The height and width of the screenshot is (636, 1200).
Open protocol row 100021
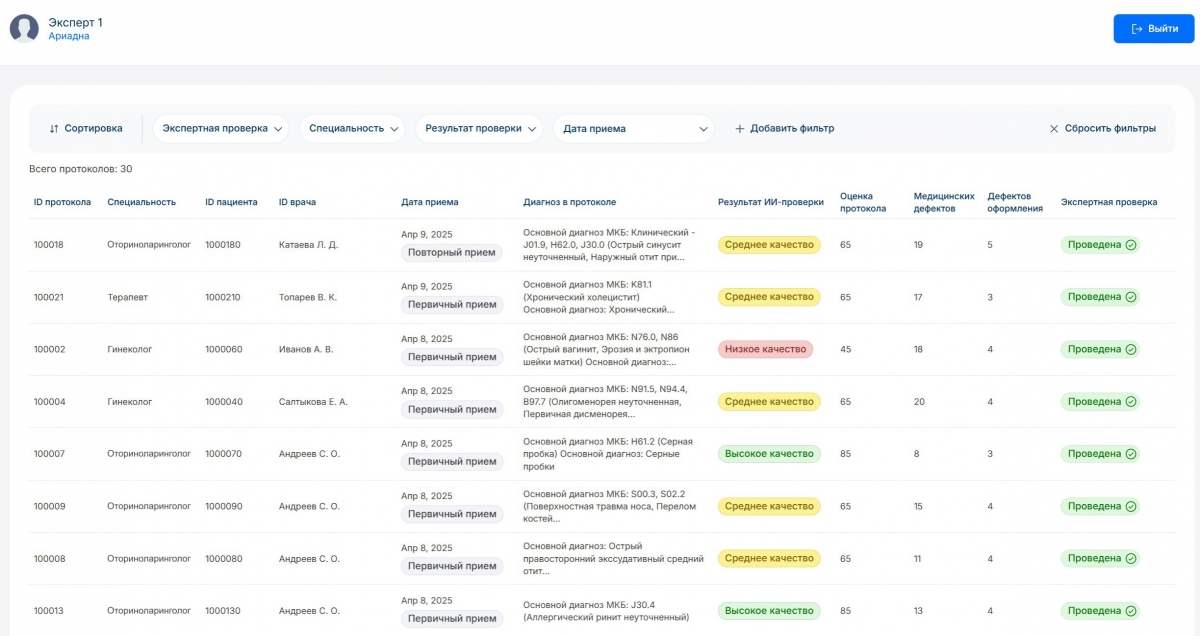[x=49, y=297]
